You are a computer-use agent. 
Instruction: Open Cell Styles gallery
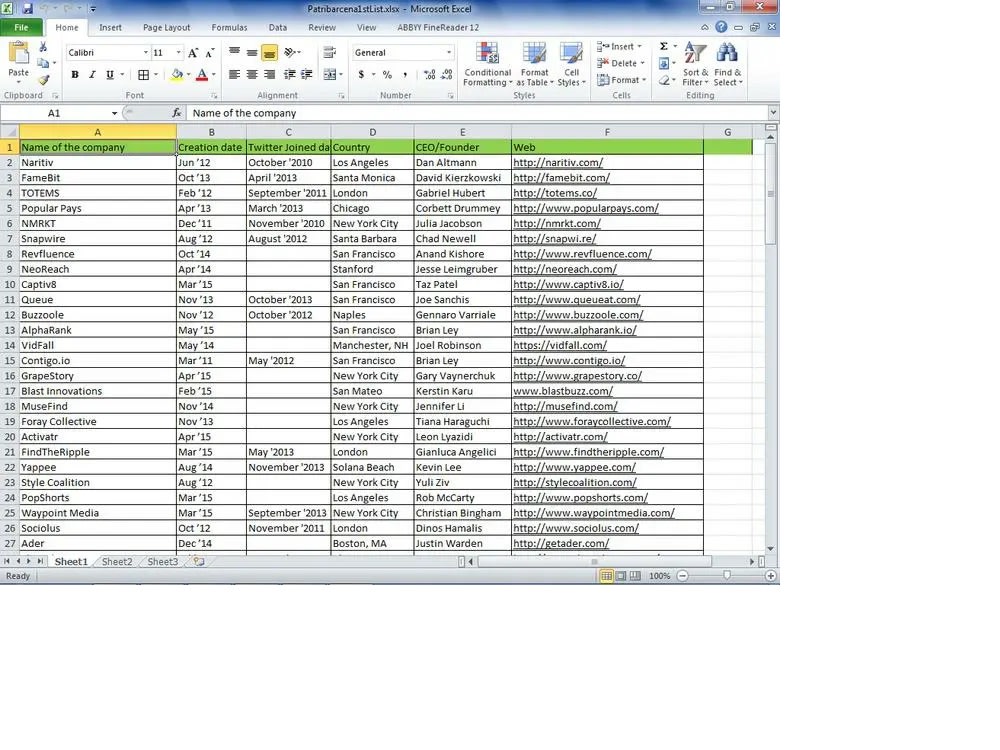571,64
